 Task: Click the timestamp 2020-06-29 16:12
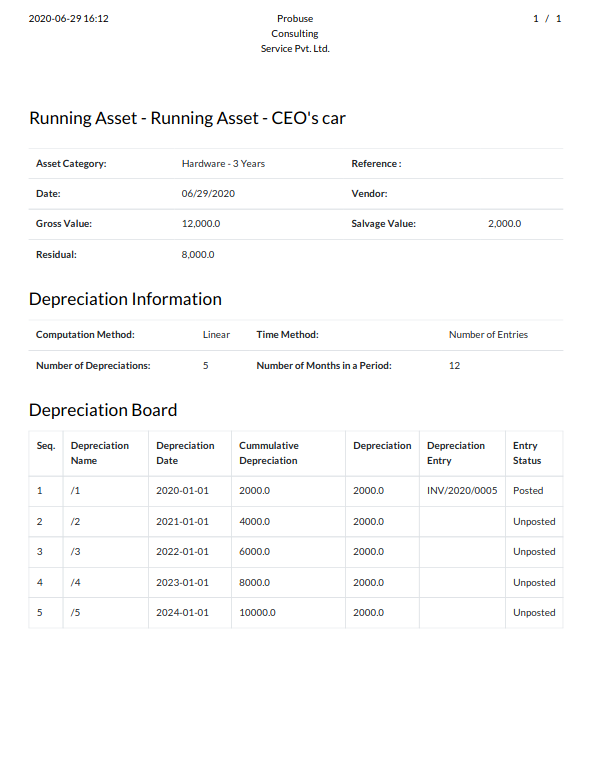[x=69, y=18]
